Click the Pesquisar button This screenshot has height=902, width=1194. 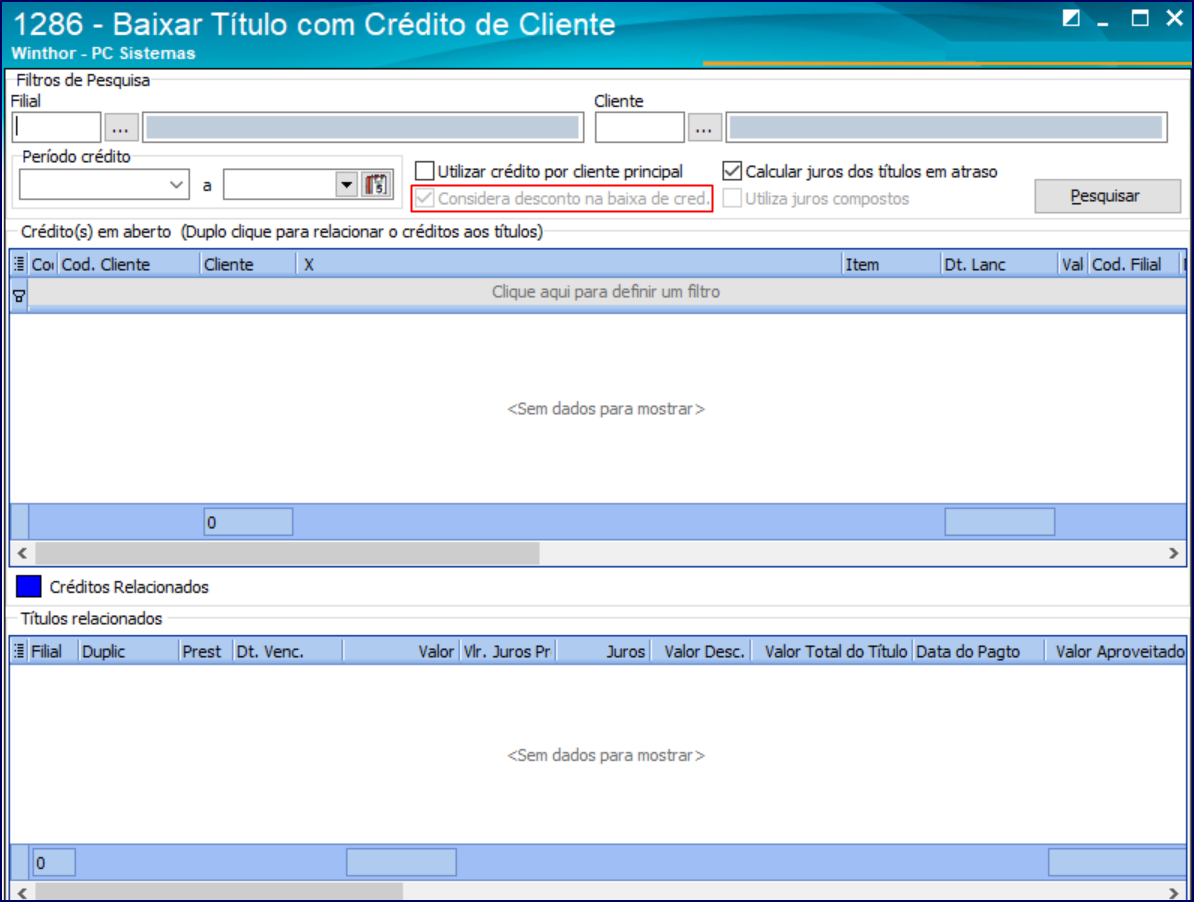click(1107, 196)
